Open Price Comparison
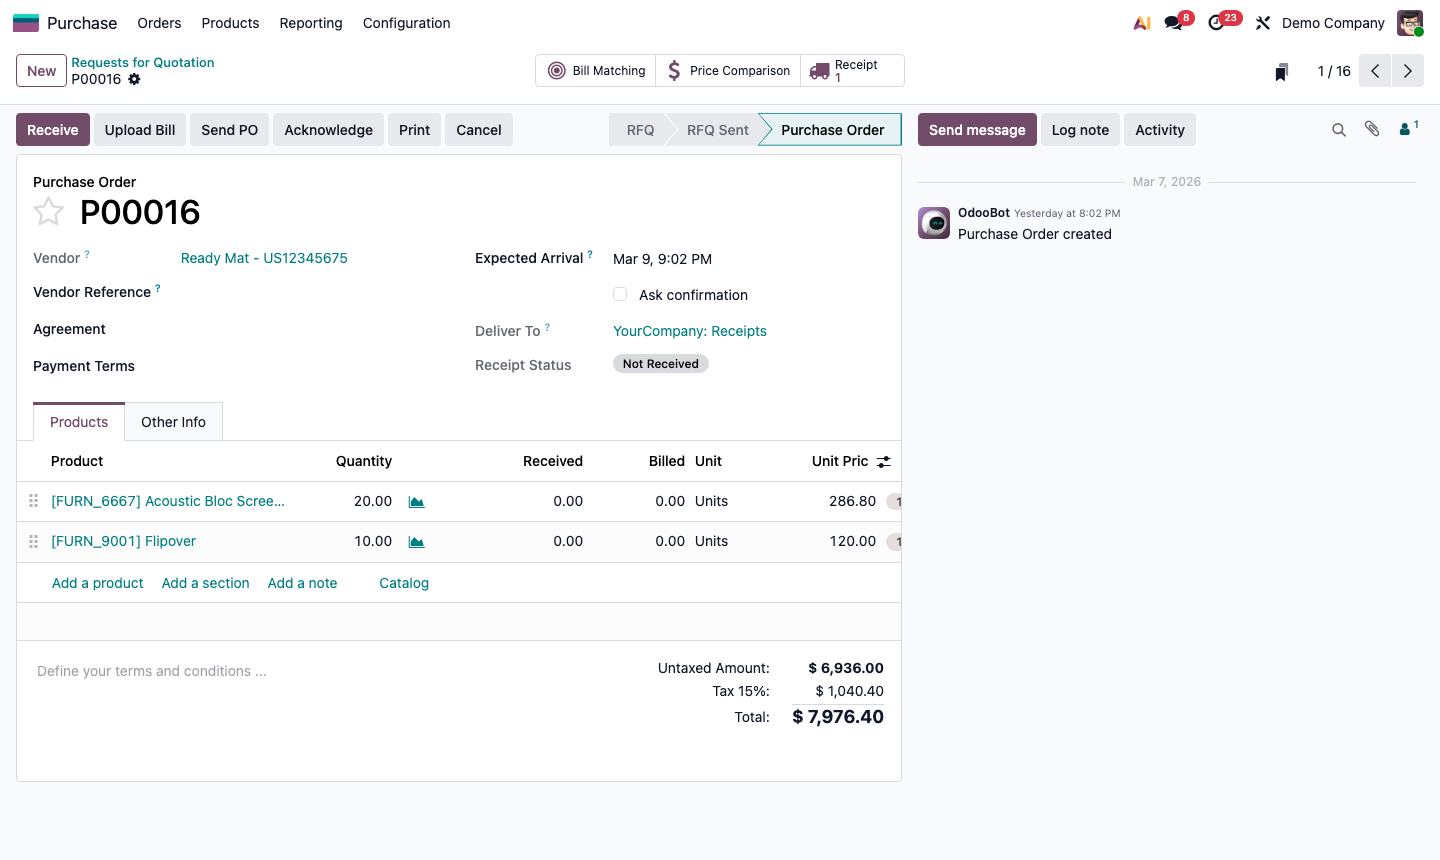The height and width of the screenshot is (860, 1440). [x=728, y=70]
